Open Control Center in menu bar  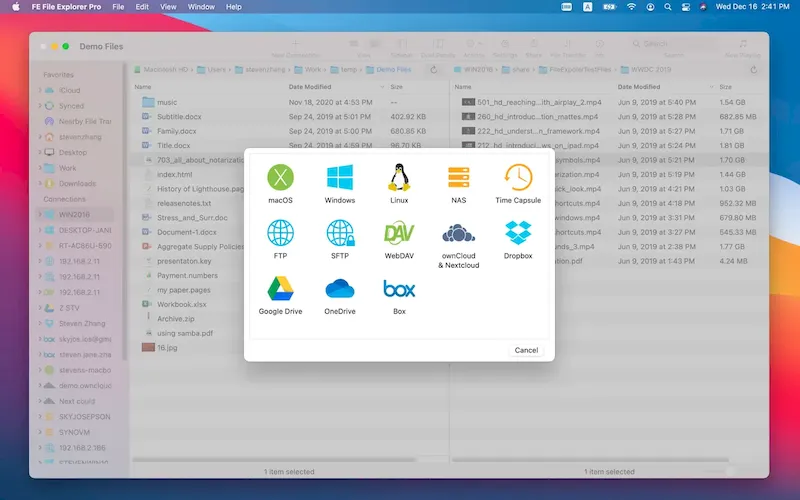coord(686,7)
